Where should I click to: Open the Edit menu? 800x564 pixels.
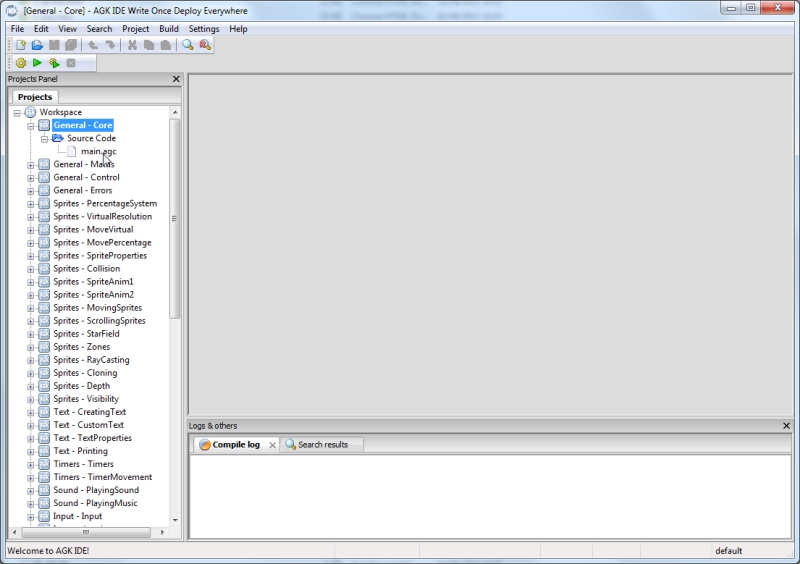pos(41,29)
